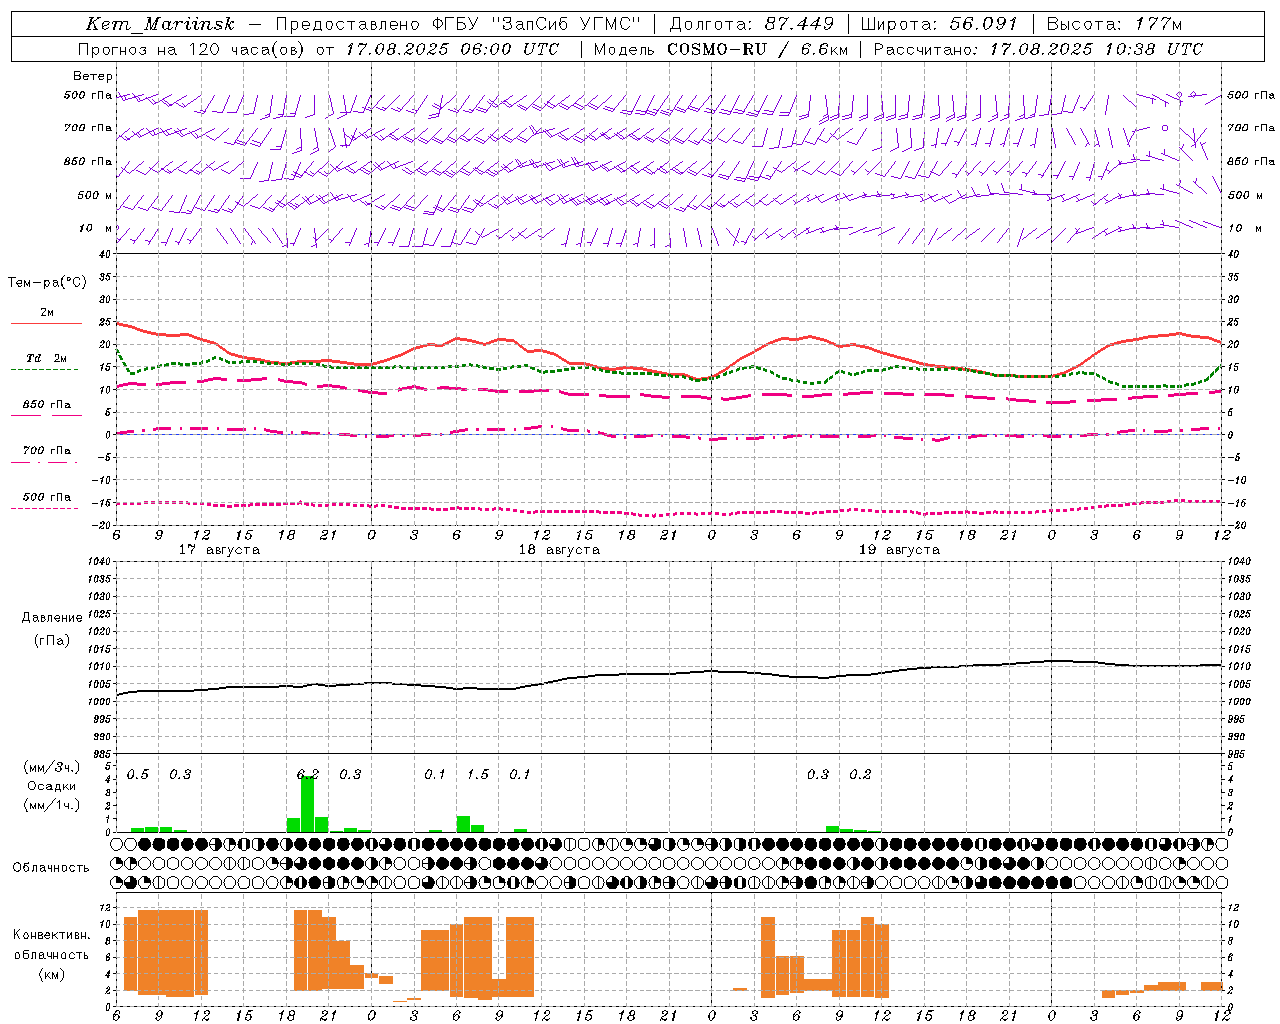Image resolution: width=1280 pixels, height=1024 pixels.
Task: Click the '(мм/3ч.)' precipitation unit label
Action: point(52,767)
